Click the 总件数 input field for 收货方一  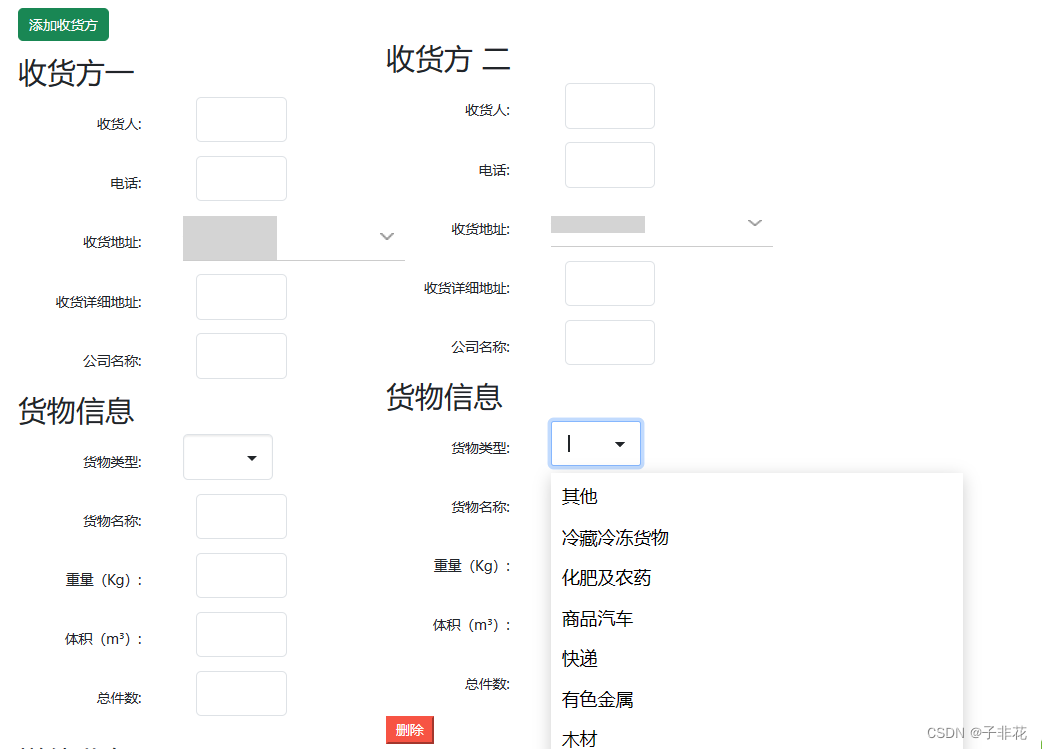(241, 693)
